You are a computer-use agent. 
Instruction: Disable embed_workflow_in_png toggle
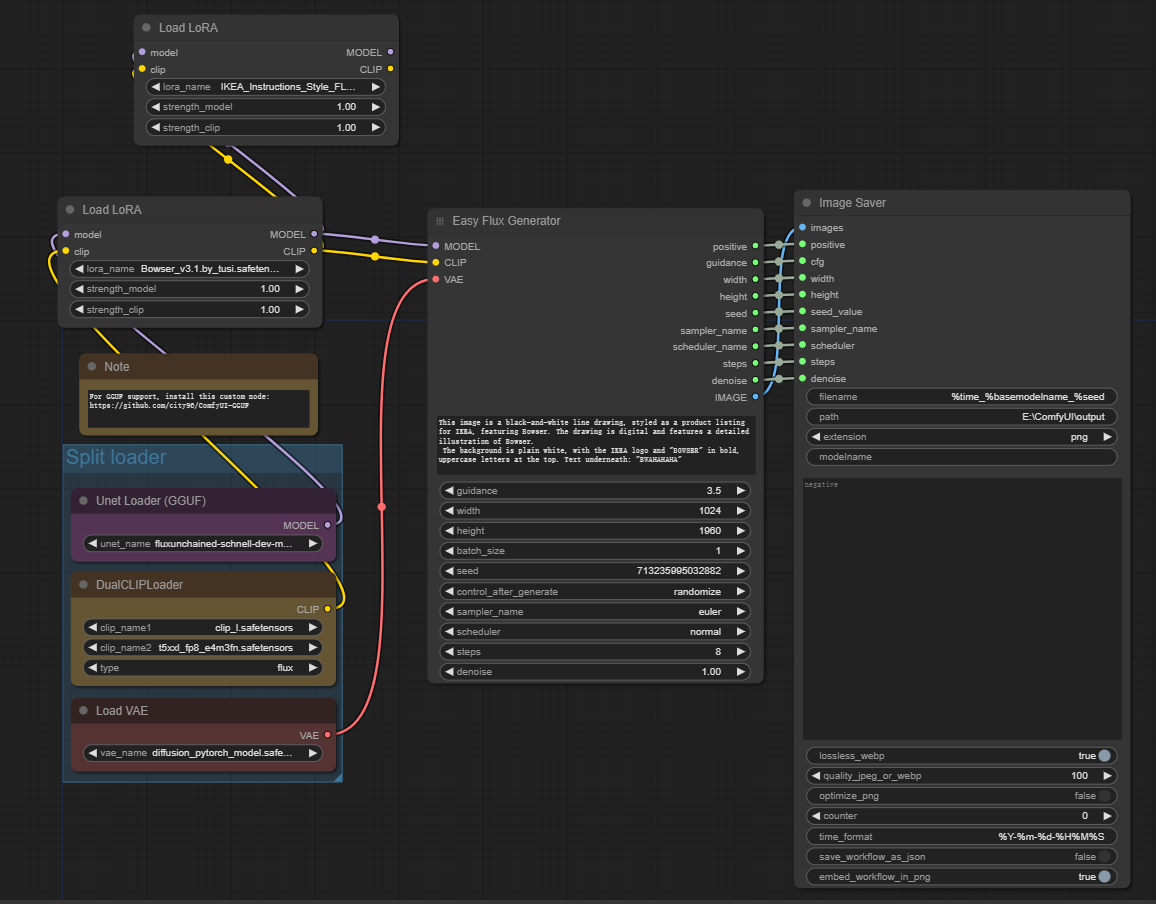[1104, 877]
